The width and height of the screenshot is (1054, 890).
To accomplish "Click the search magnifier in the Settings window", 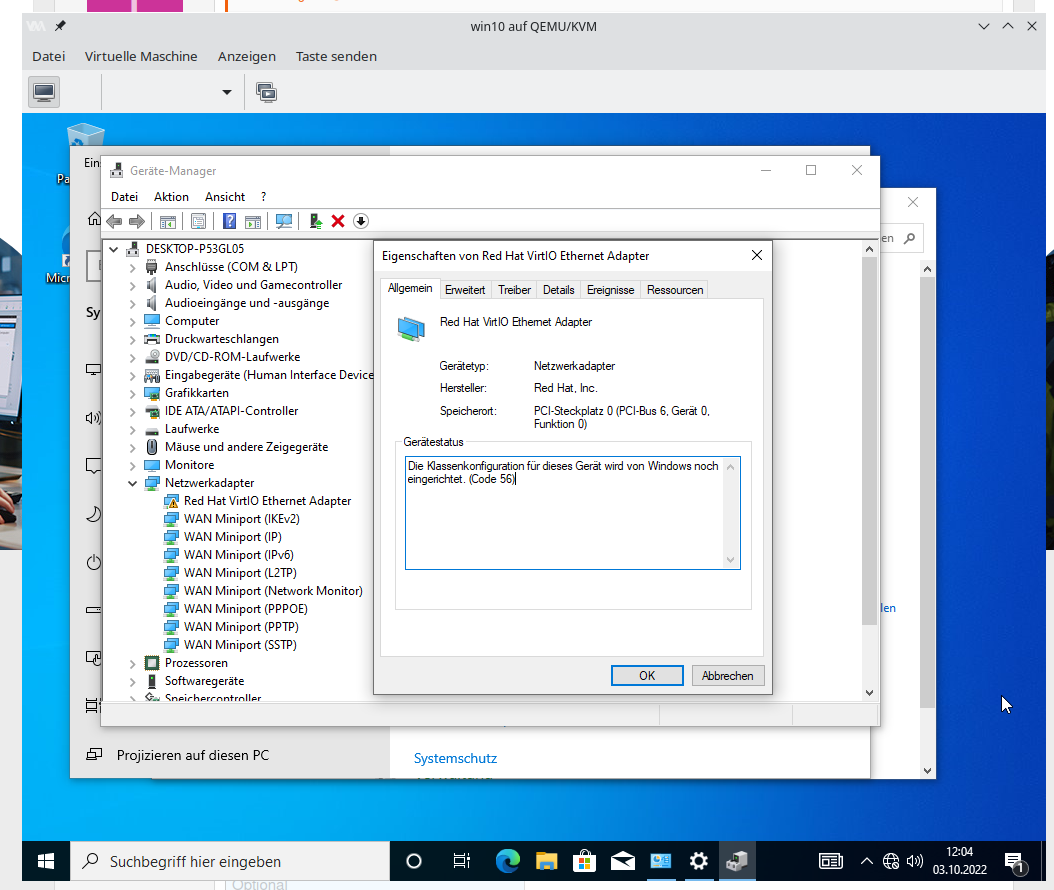I will click(909, 238).
